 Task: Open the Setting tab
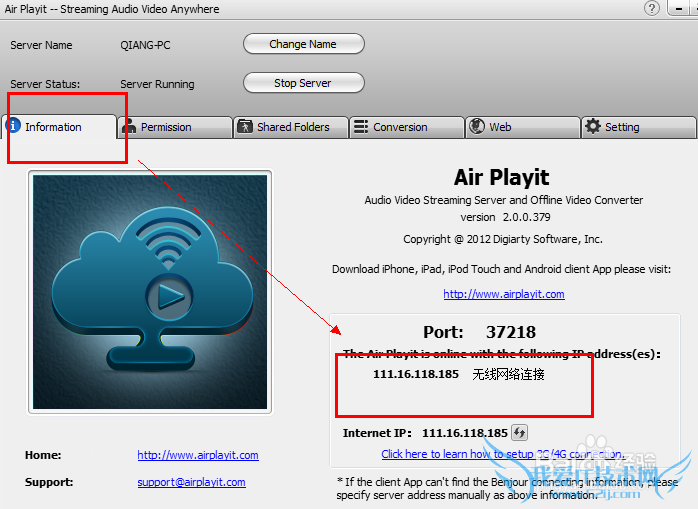(x=639, y=127)
